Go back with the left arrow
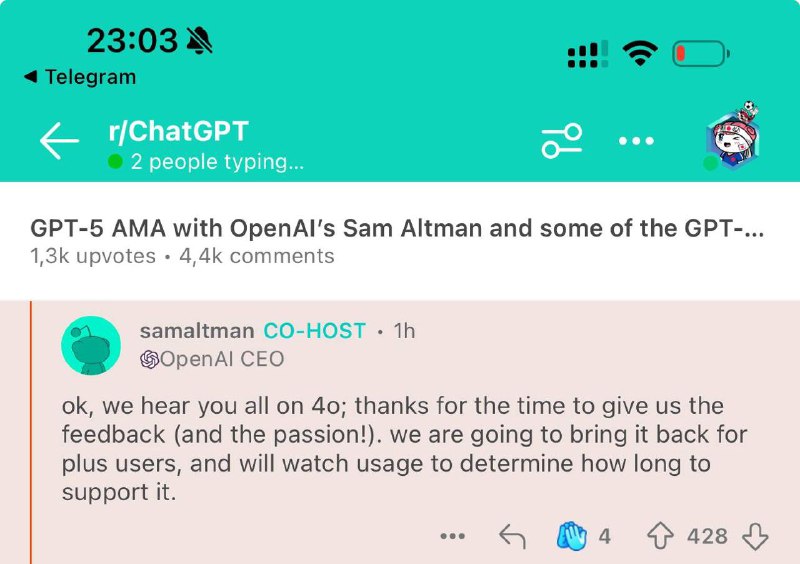 [59, 141]
